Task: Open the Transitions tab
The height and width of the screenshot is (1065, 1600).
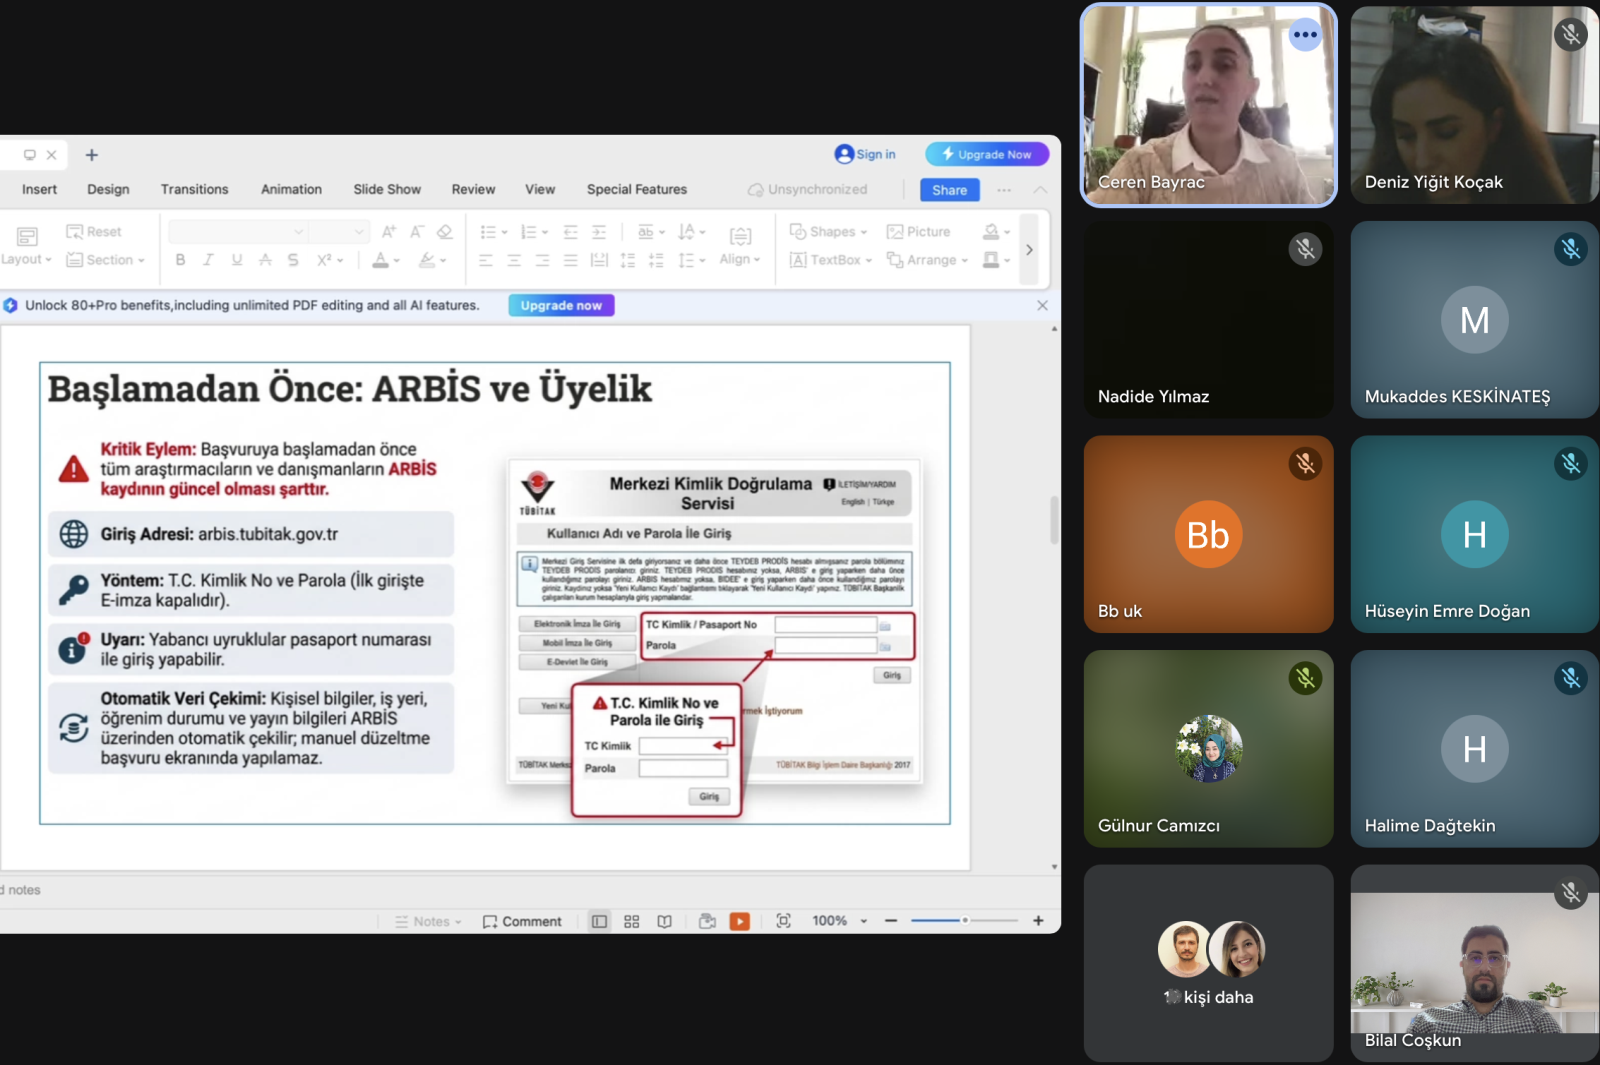Action: pyautogui.click(x=194, y=189)
